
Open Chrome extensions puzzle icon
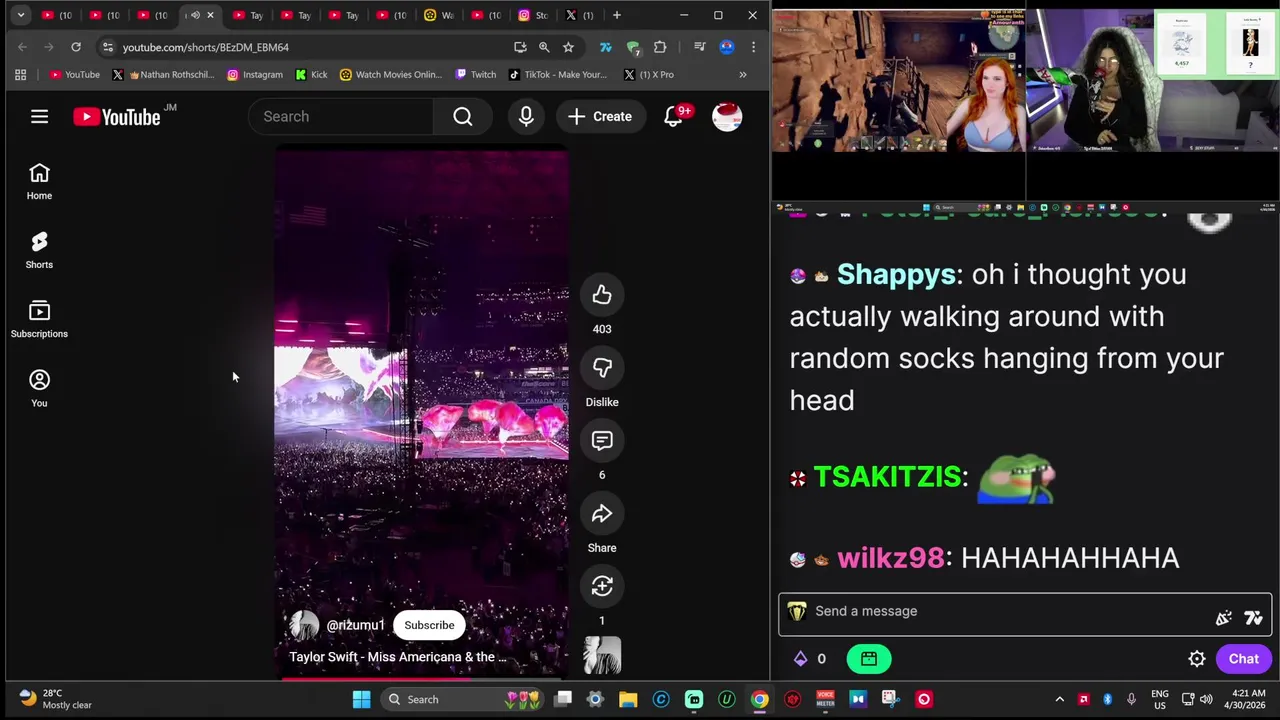pyautogui.click(x=660, y=47)
